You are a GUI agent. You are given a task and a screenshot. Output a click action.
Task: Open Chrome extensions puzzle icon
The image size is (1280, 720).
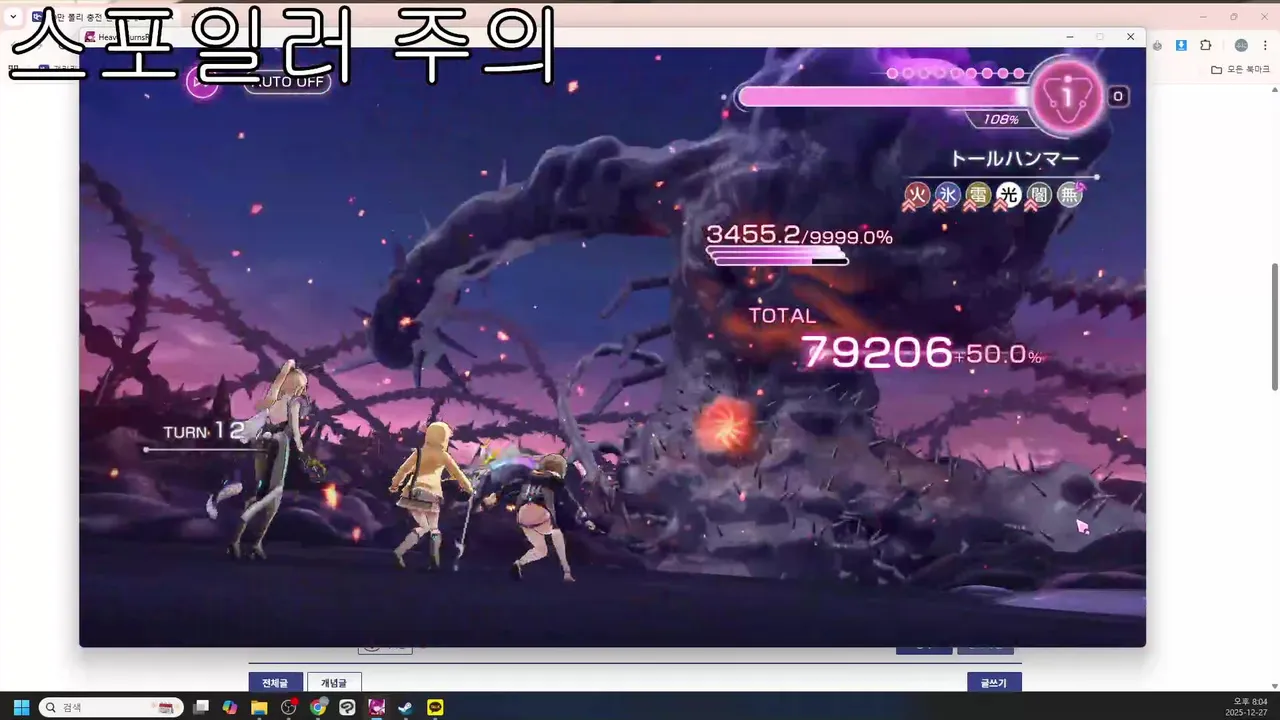point(1205,45)
